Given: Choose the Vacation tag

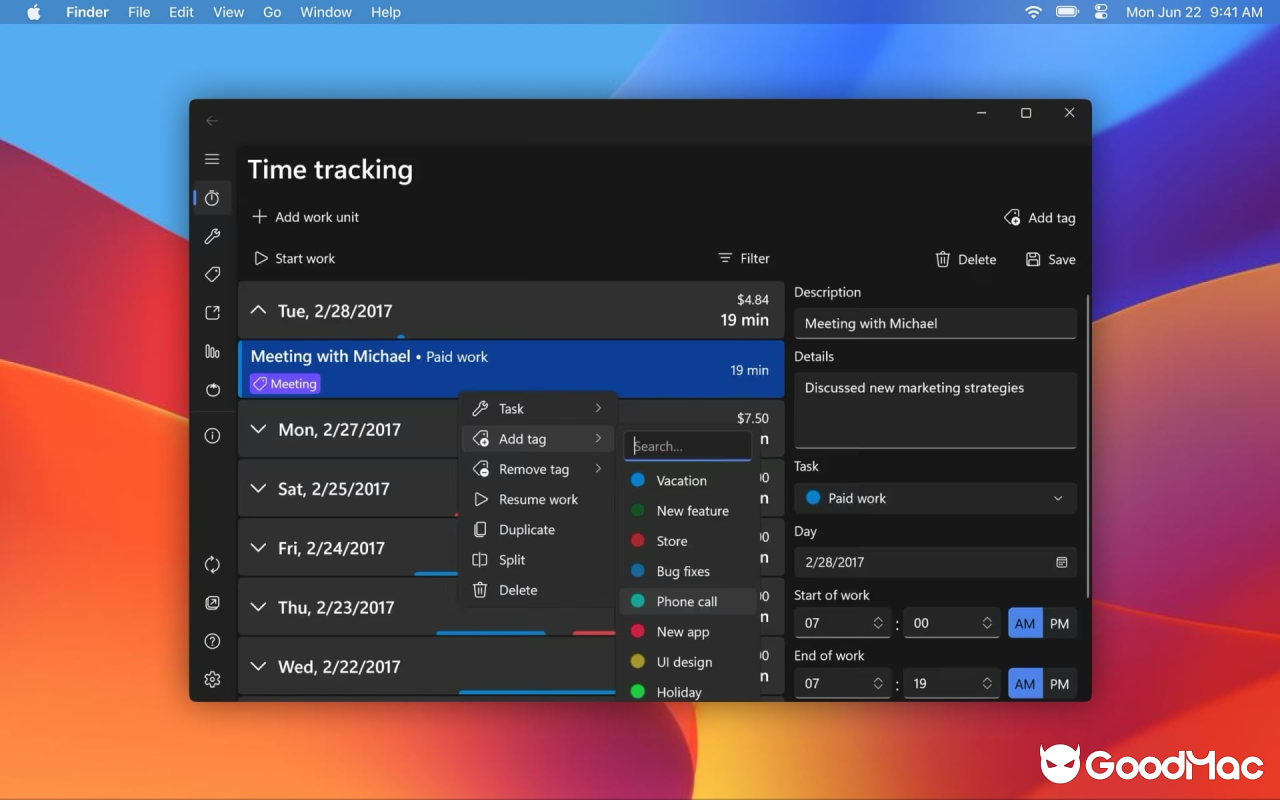Looking at the screenshot, I should coord(688,481).
